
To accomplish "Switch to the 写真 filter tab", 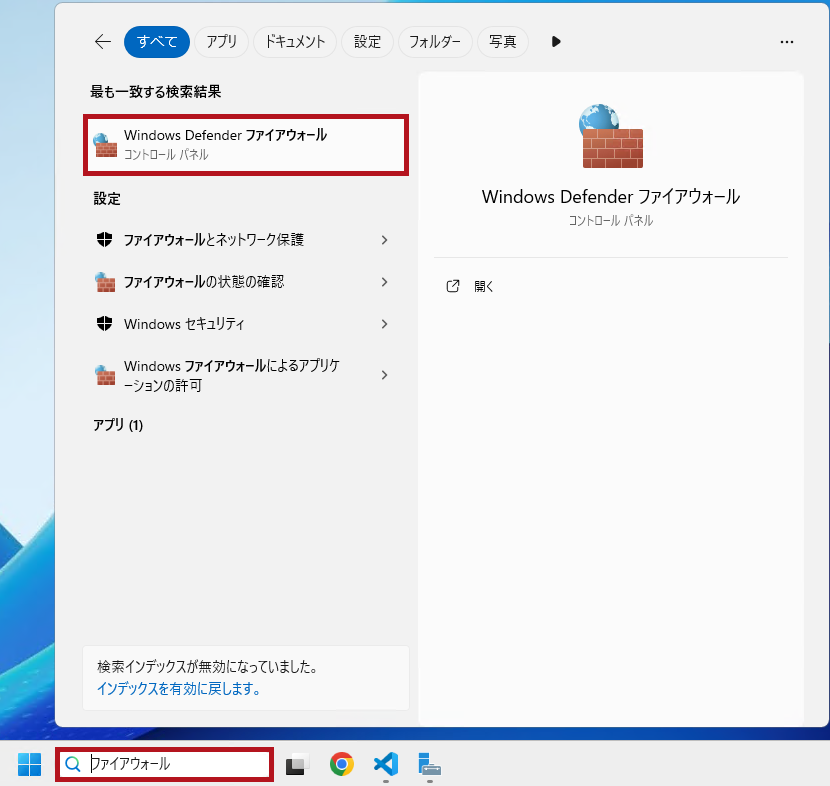I will point(502,42).
